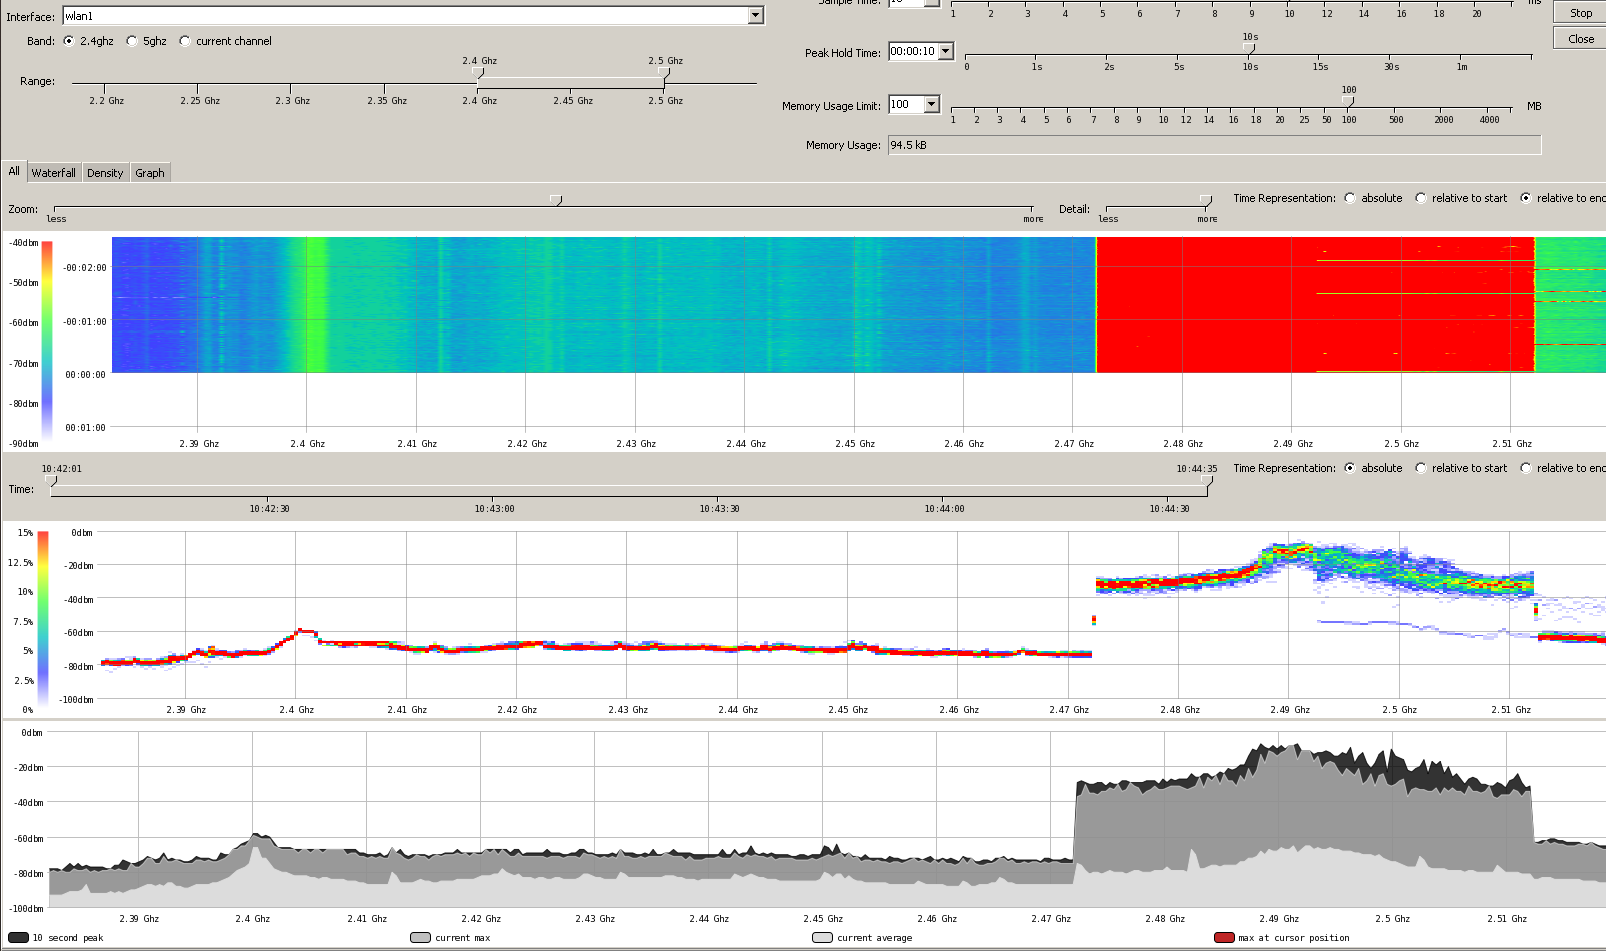Select the 2.4ghz band radio button
The image size is (1606, 951).
tap(68, 41)
